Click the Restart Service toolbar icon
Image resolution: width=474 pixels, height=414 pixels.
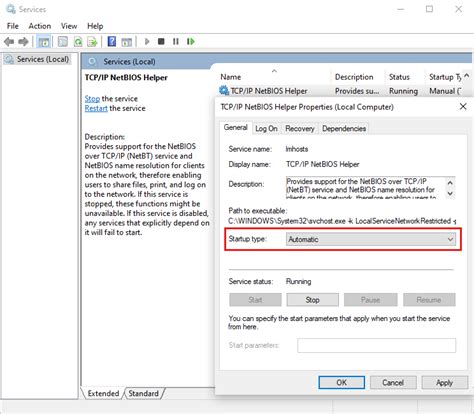pyautogui.click(x=191, y=42)
